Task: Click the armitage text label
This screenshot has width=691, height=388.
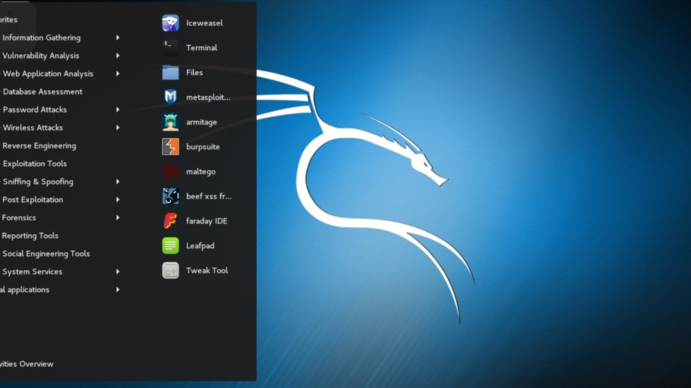Action: pyautogui.click(x=201, y=122)
